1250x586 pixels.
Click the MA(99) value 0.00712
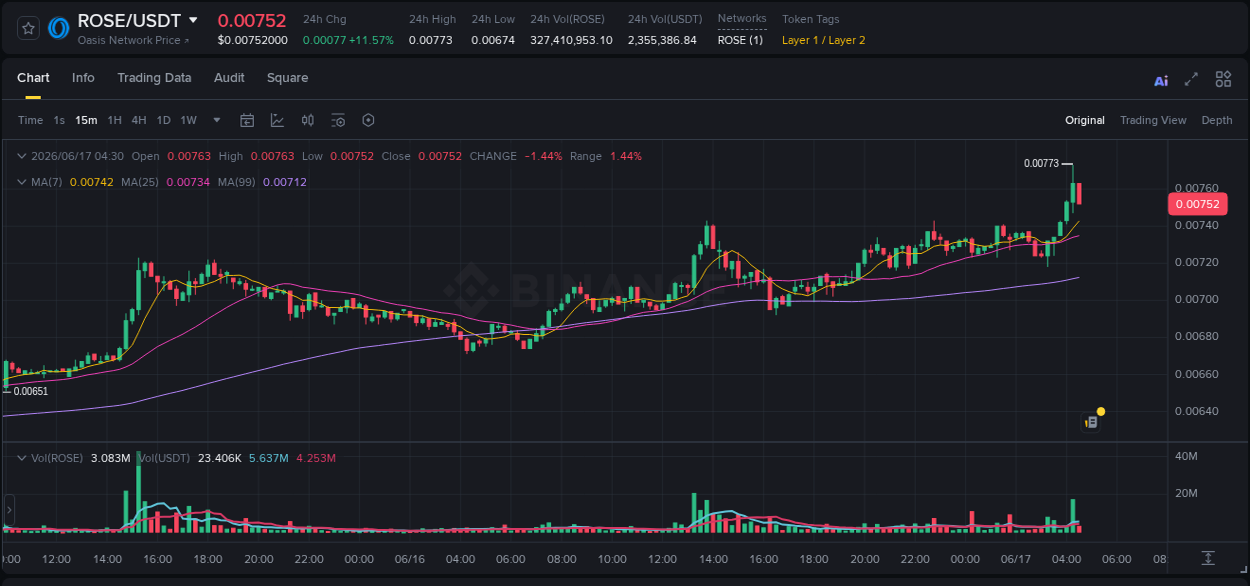[x=285, y=182]
